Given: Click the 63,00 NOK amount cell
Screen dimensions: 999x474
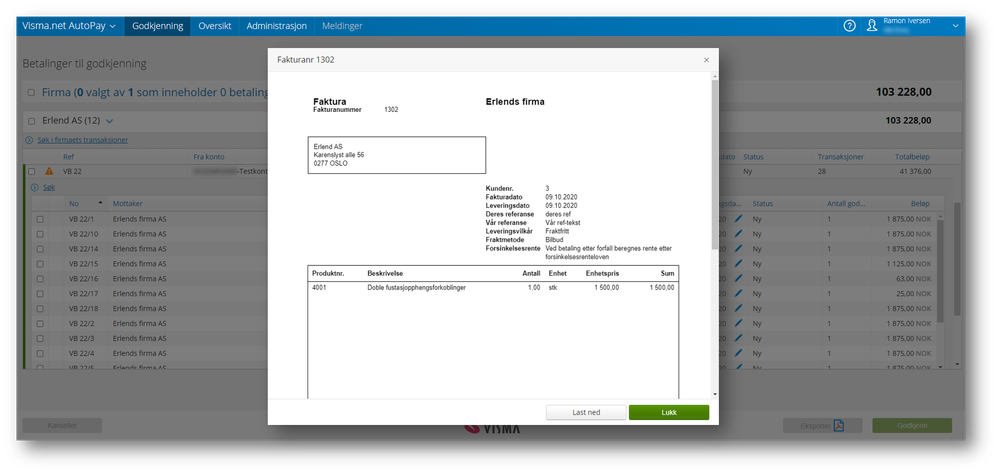Looking at the screenshot, I should [913, 279].
